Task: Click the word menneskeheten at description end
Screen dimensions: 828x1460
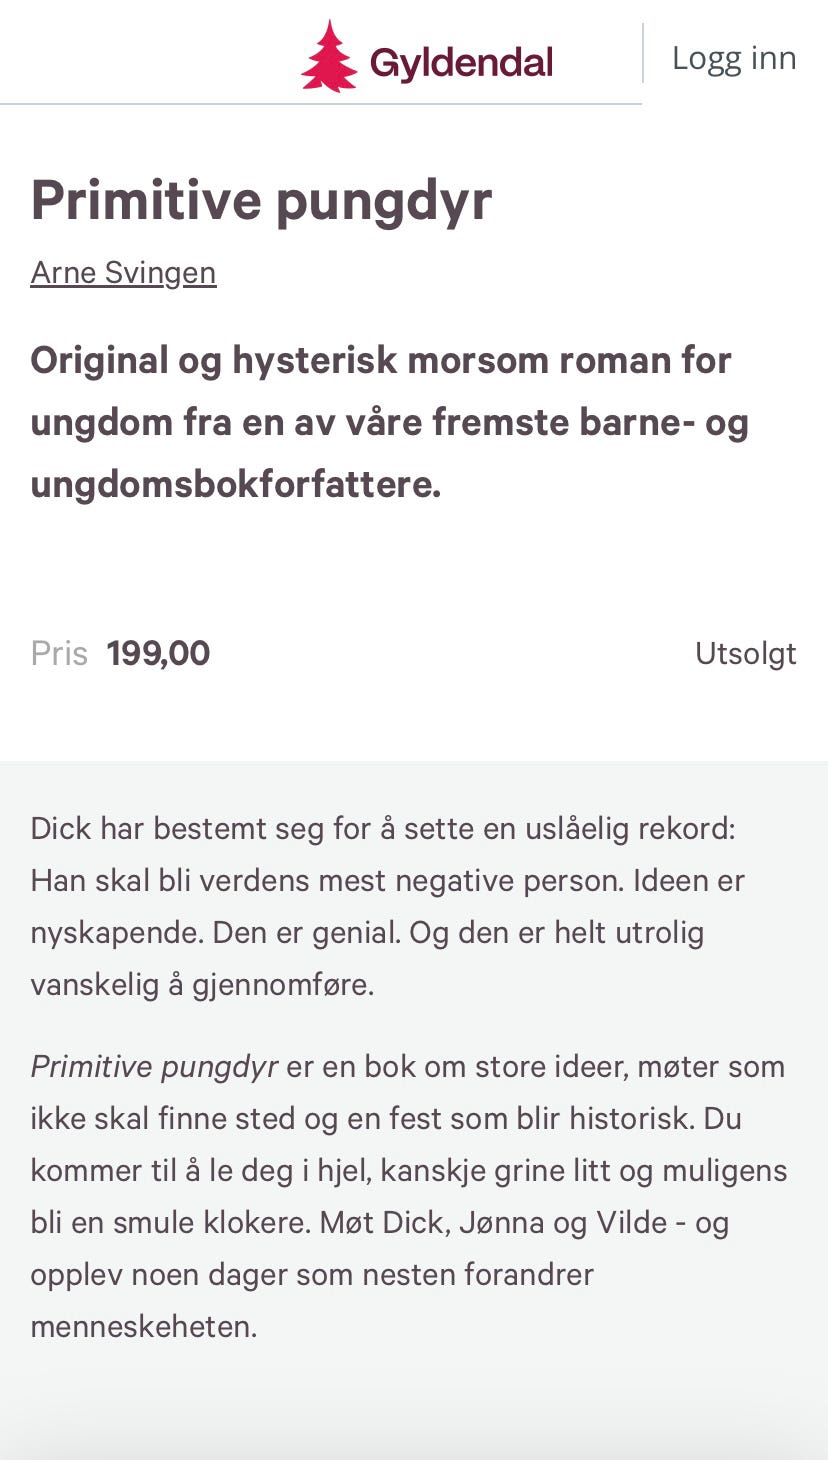Action: point(144,1327)
